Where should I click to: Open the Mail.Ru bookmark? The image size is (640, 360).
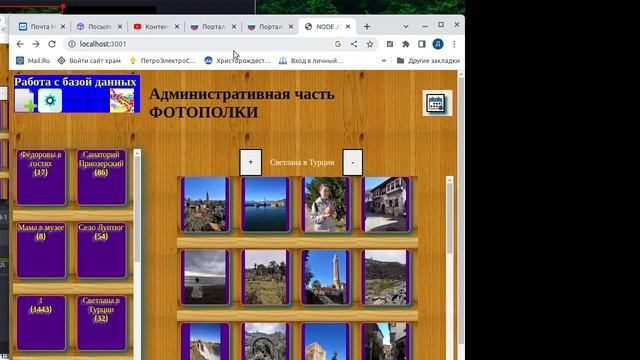[x=33, y=60]
